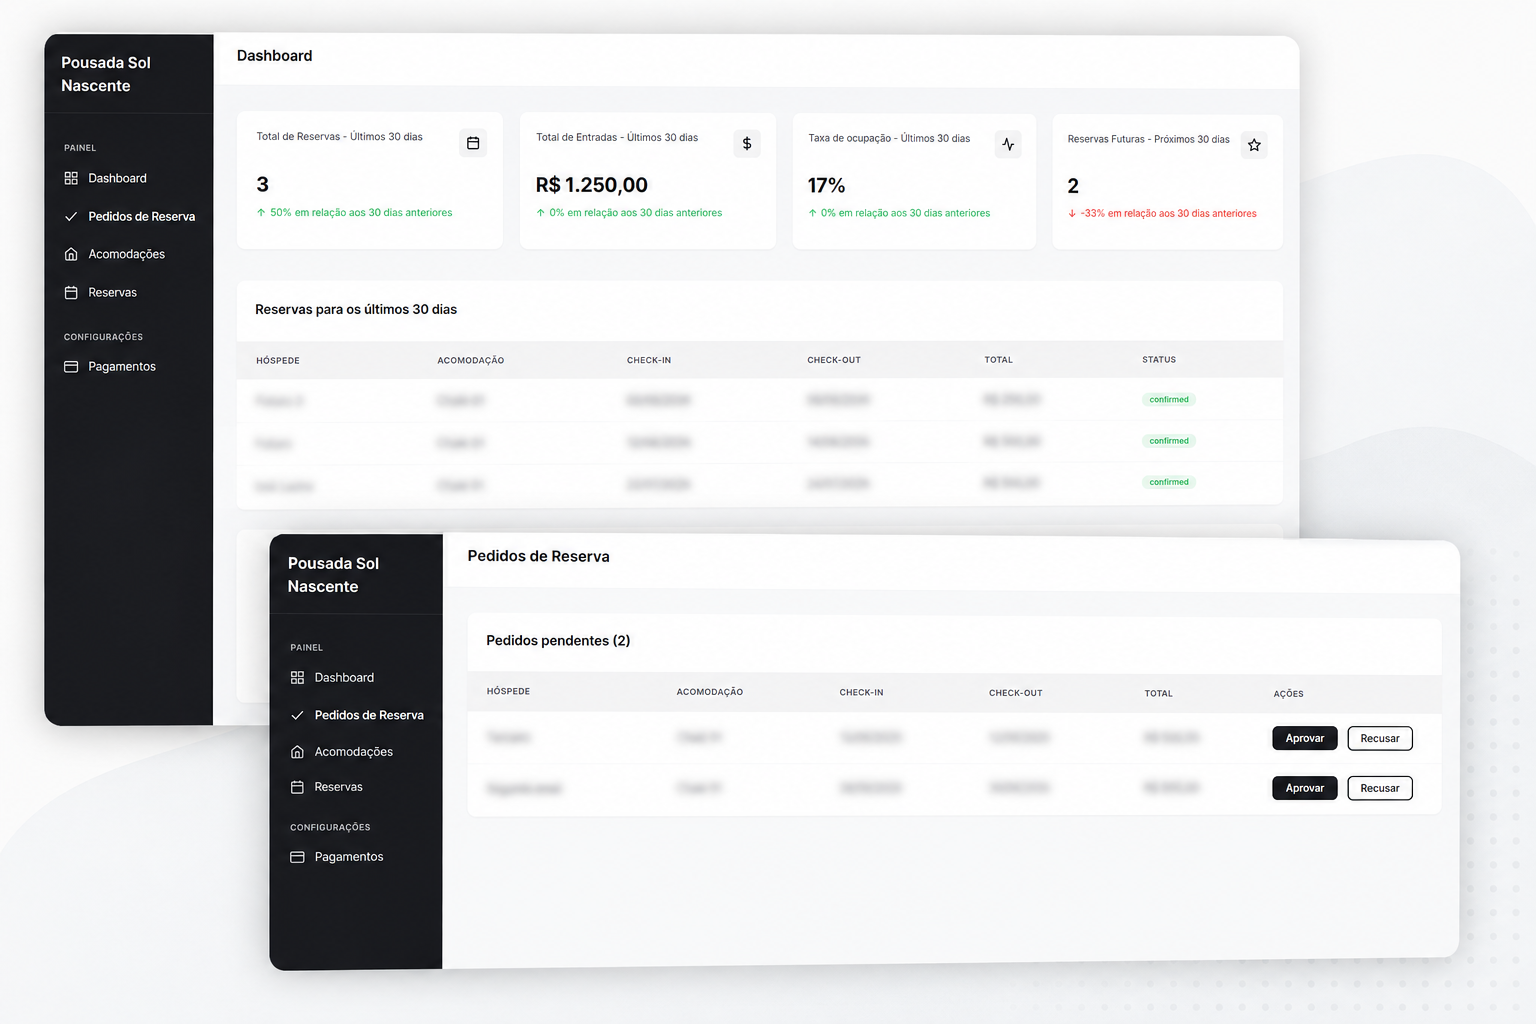Click the grid icon beside Dashboard in the Dashboard window
The height and width of the screenshot is (1024, 1536).
click(71, 178)
